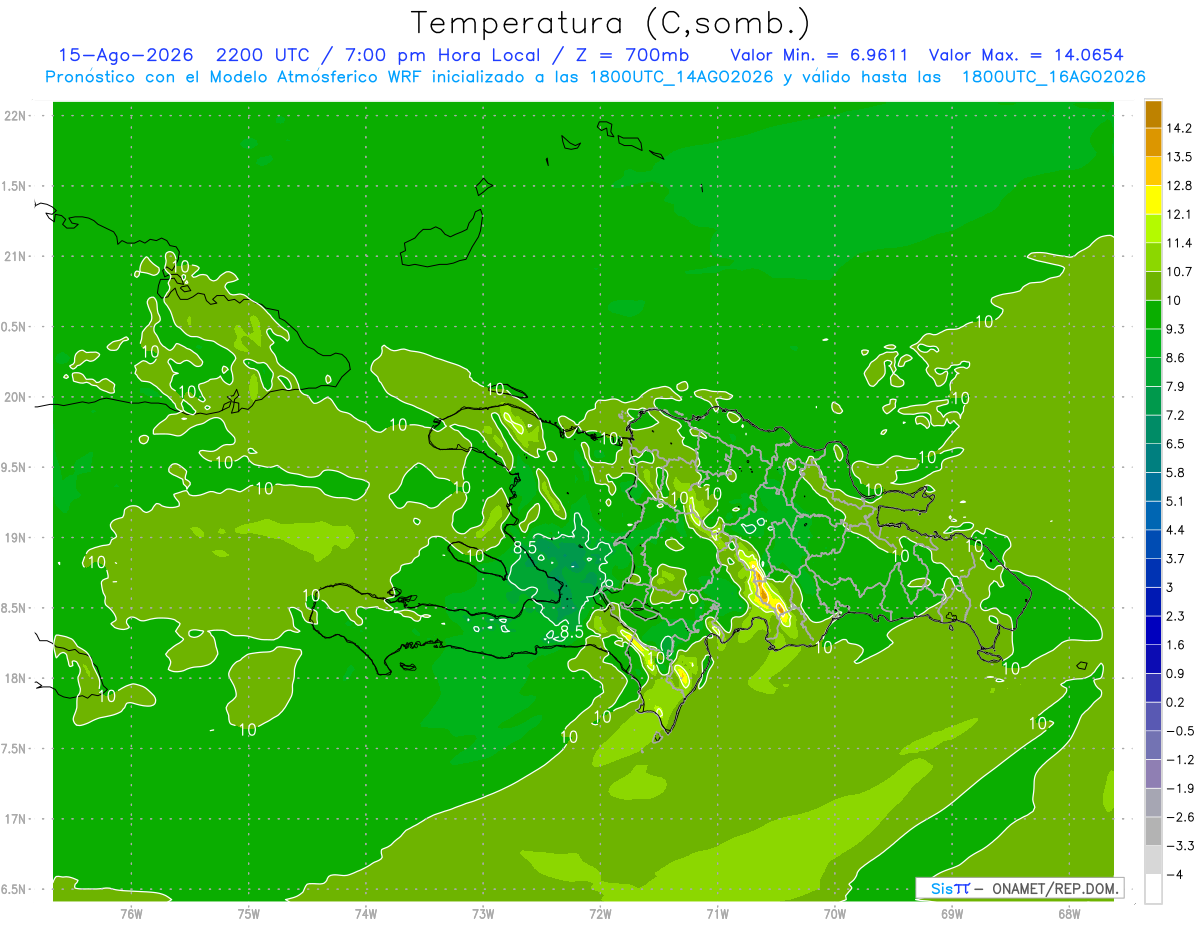This screenshot has height=927, width=1200.
Task: Click the 'ONAMET/REP.DOM.' logo label
Action: [1056, 888]
